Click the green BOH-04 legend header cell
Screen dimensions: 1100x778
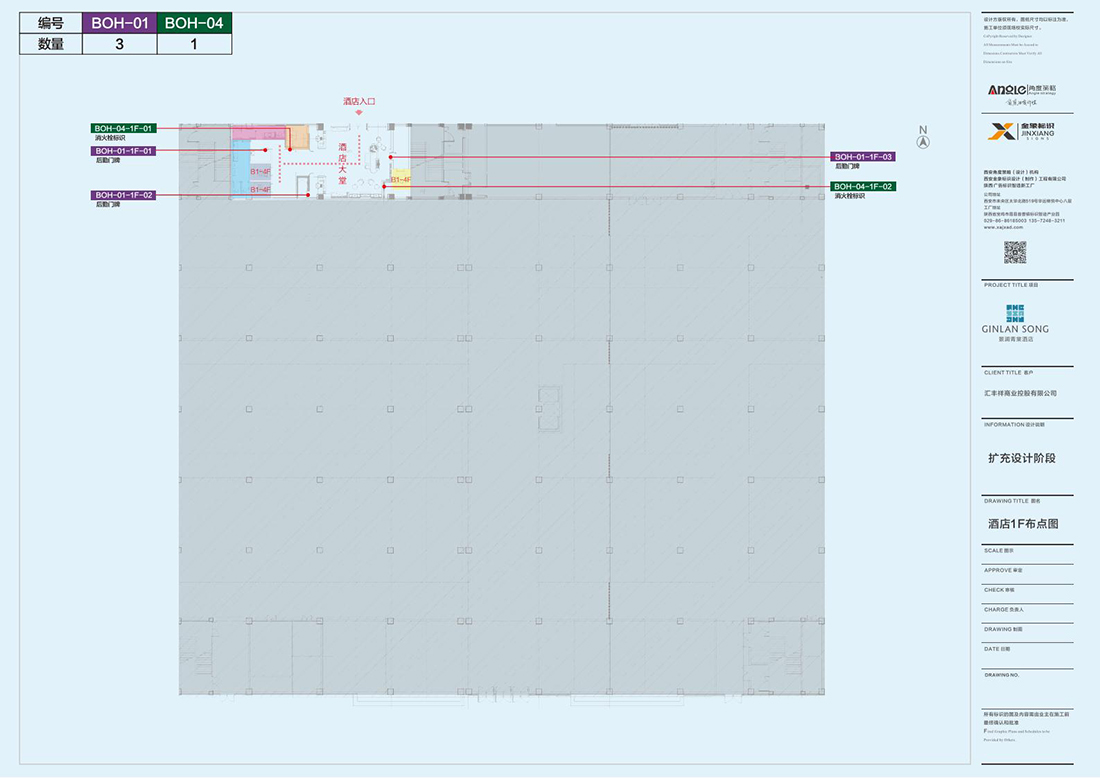pos(195,23)
